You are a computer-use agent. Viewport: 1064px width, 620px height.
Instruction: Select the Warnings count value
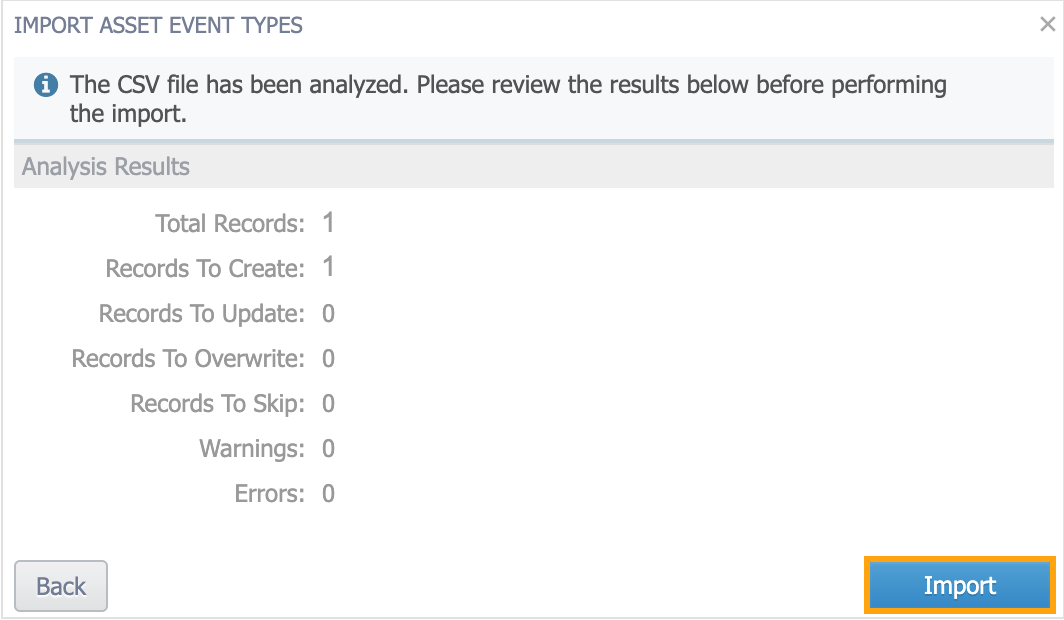tap(330, 448)
